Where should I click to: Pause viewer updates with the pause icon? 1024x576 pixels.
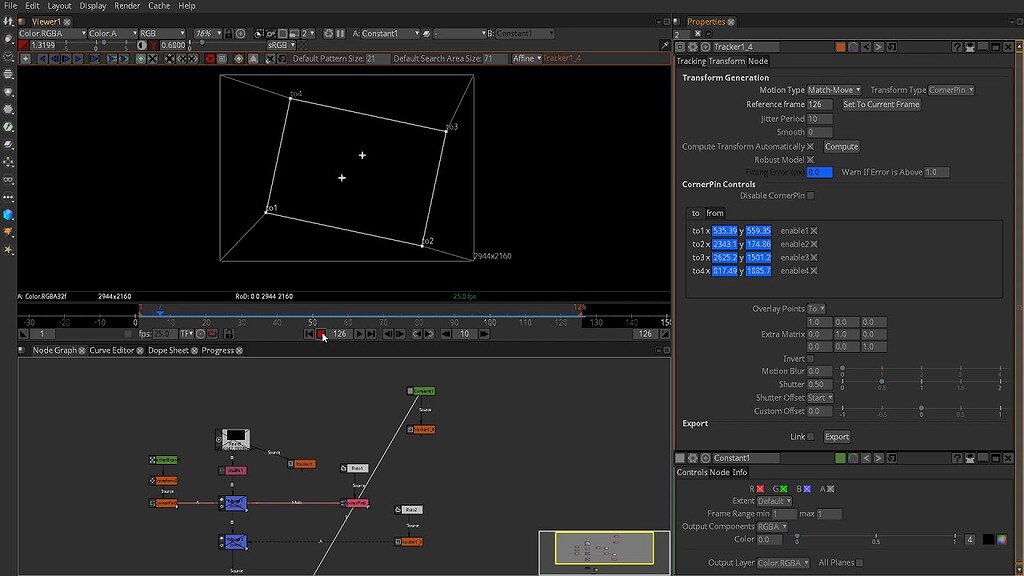pos(341,33)
